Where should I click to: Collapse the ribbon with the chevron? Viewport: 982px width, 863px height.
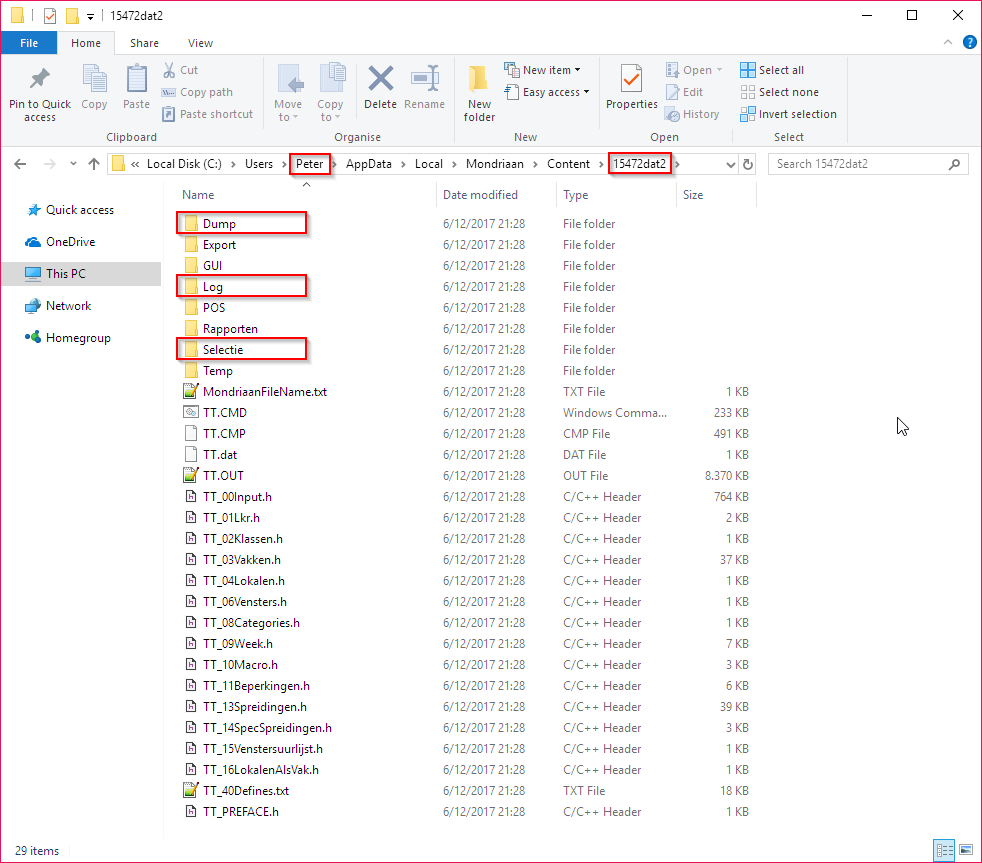point(948,43)
